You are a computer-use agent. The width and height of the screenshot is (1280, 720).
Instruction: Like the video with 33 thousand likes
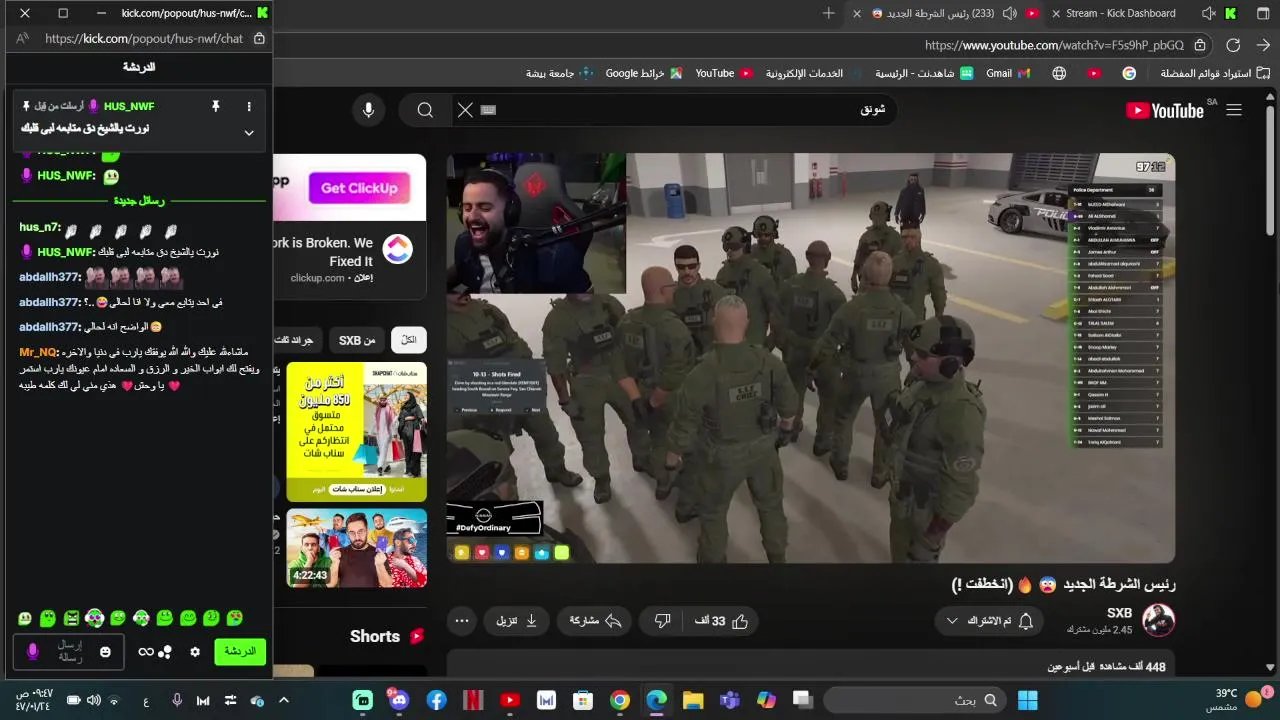coord(722,621)
